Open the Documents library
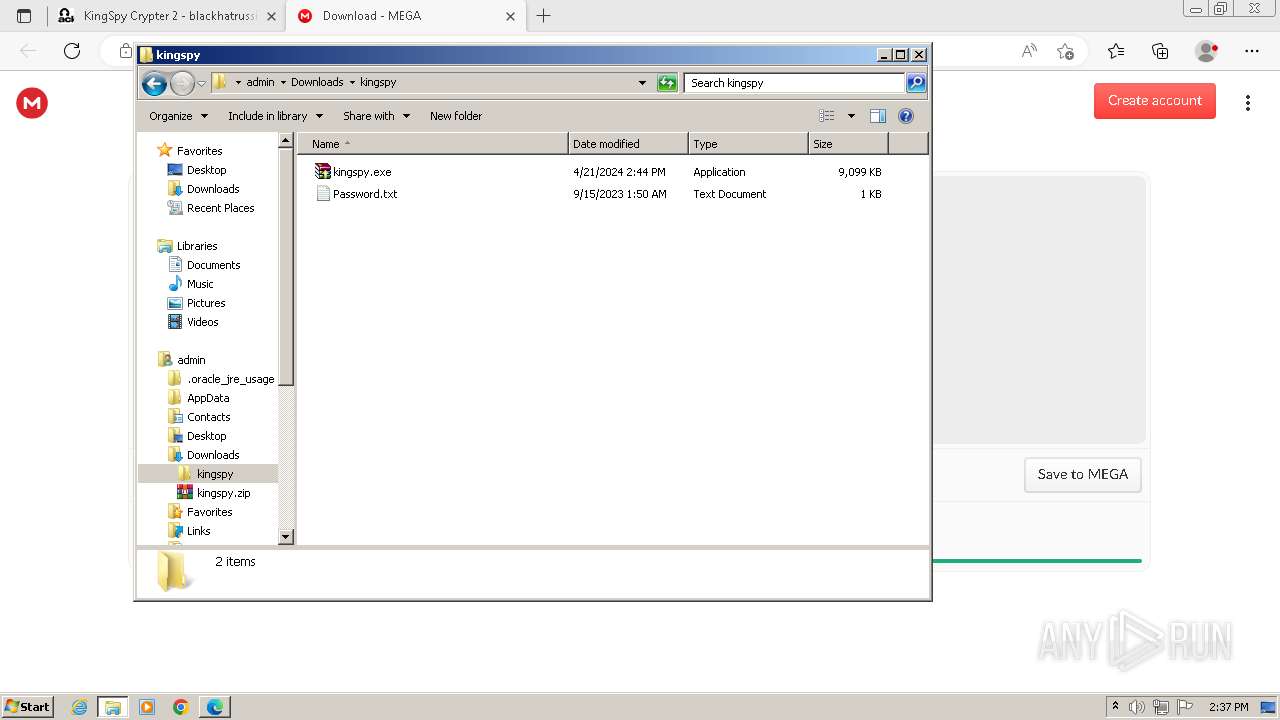1280x720 pixels. [213, 265]
